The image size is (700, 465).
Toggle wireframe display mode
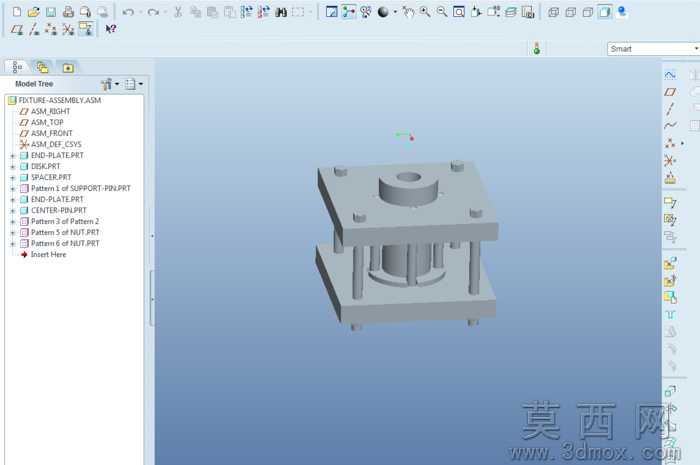[554, 12]
